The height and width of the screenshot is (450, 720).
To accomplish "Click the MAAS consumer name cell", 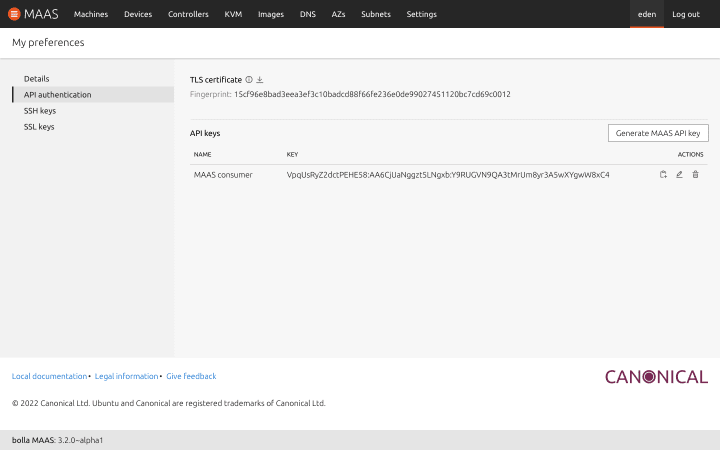I will point(223,174).
